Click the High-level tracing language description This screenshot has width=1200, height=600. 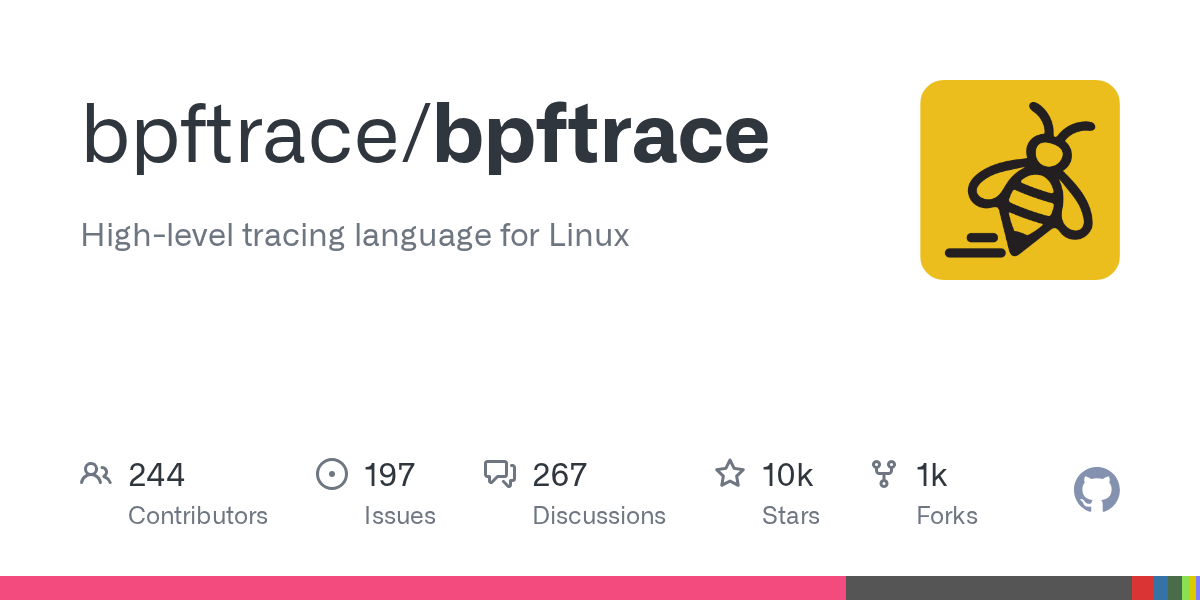coord(355,236)
